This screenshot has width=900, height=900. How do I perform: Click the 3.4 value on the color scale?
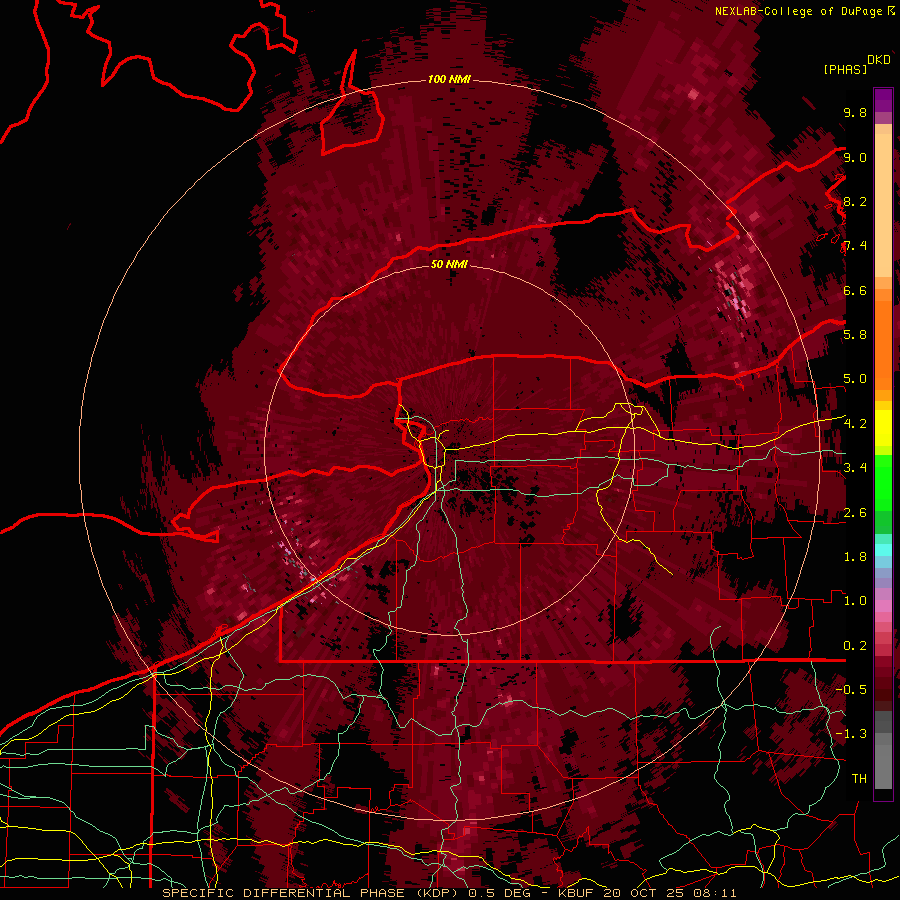point(855,468)
